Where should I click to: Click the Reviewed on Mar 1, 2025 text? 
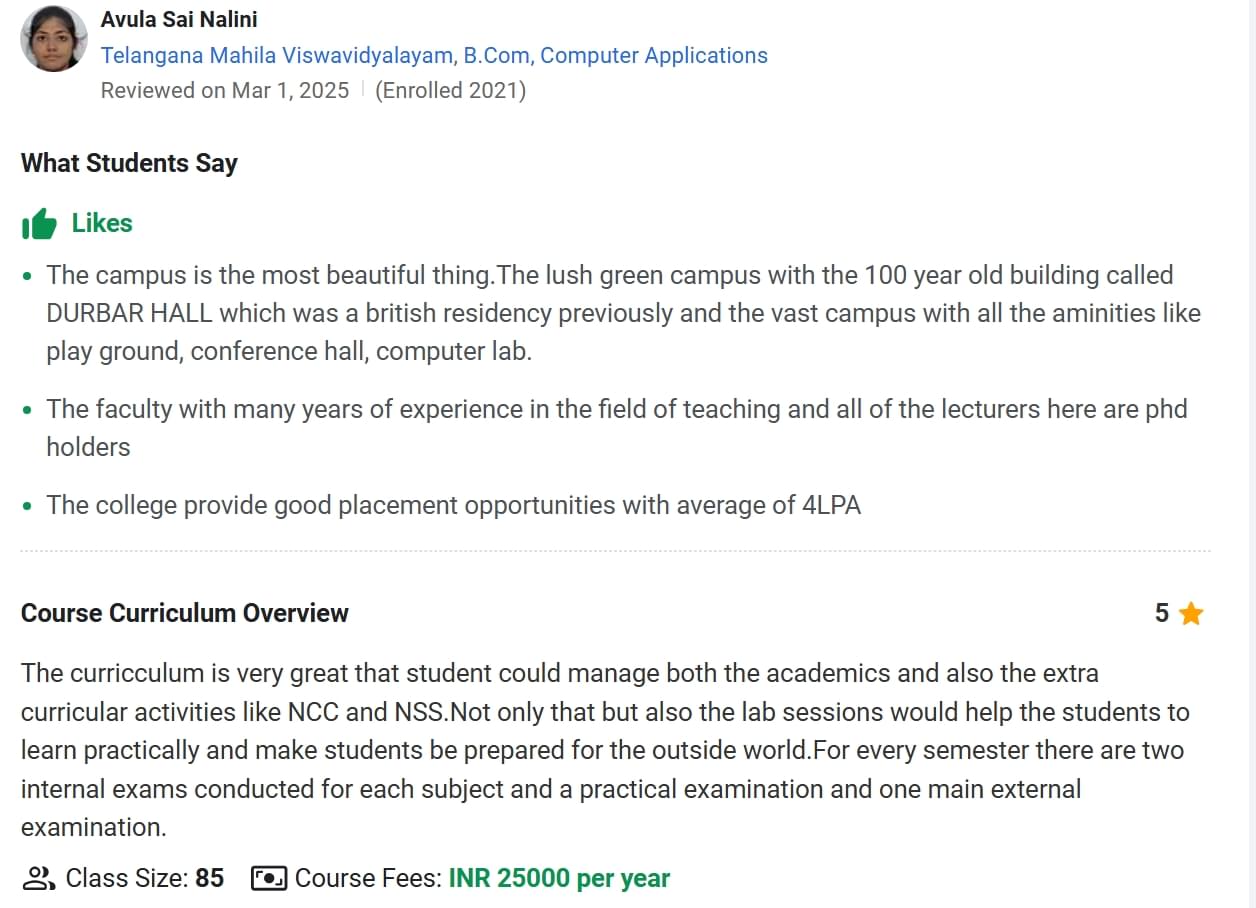[225, 90]
